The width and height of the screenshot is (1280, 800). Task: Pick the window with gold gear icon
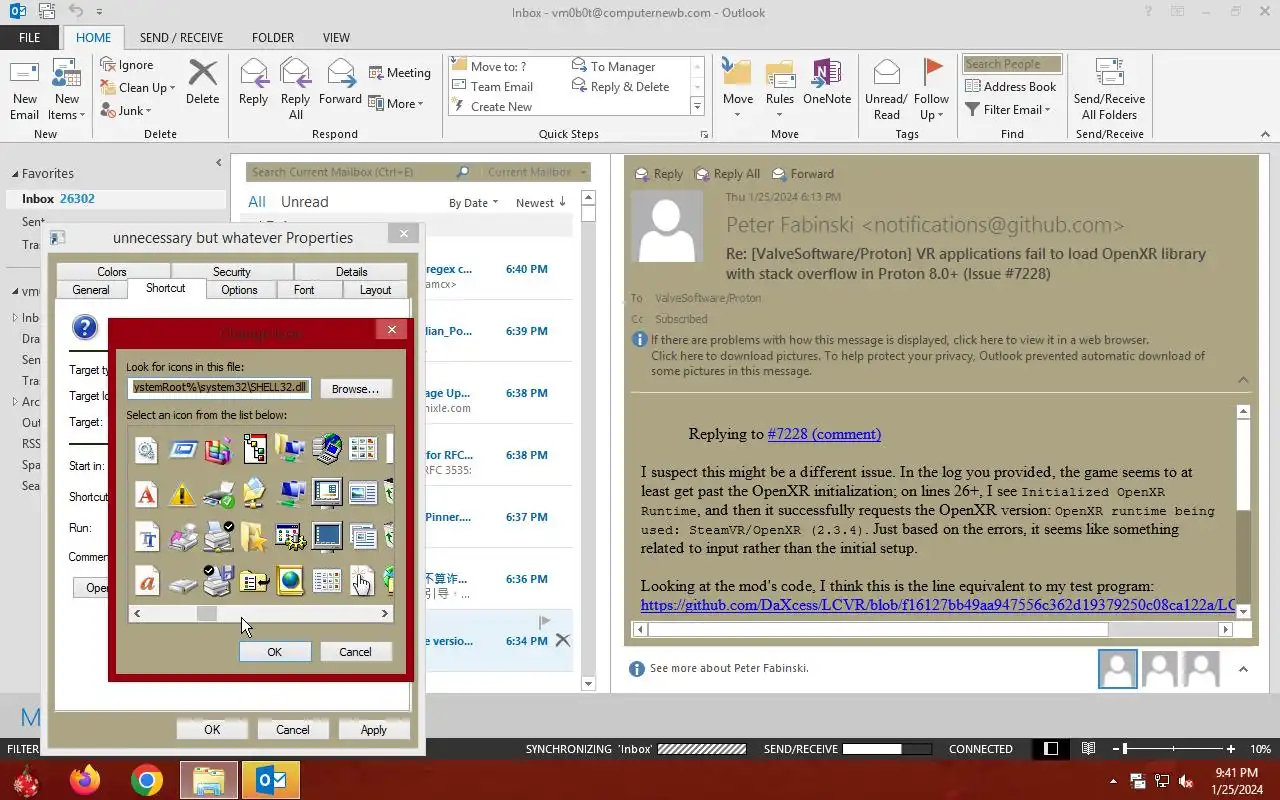[x=290, y=537]
